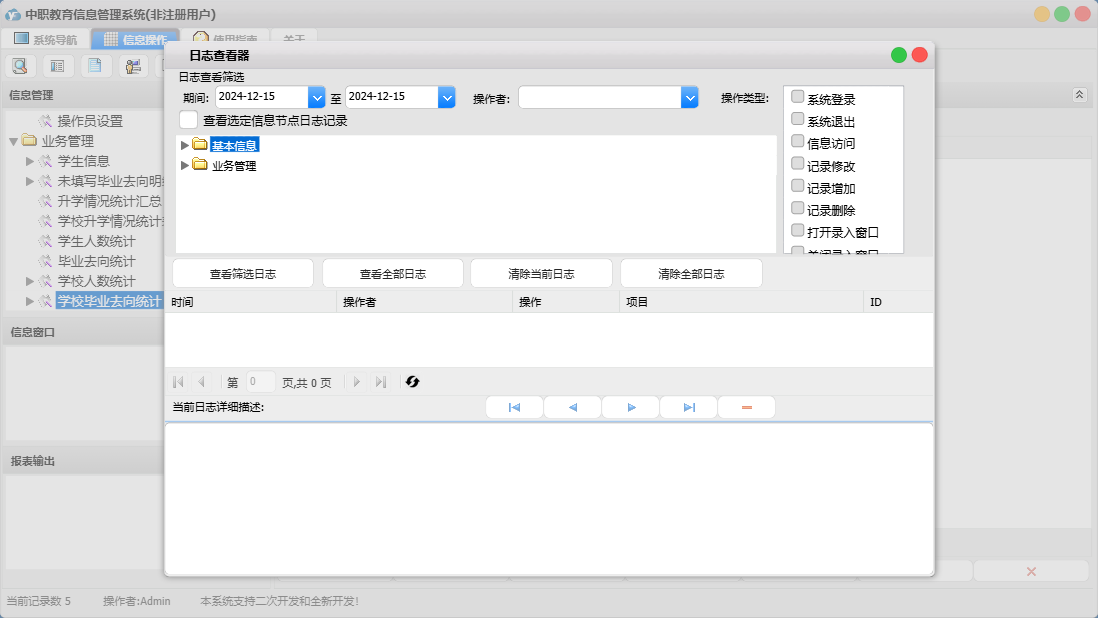Open the 操作者 combo box dropdown

tap(689, 97)
